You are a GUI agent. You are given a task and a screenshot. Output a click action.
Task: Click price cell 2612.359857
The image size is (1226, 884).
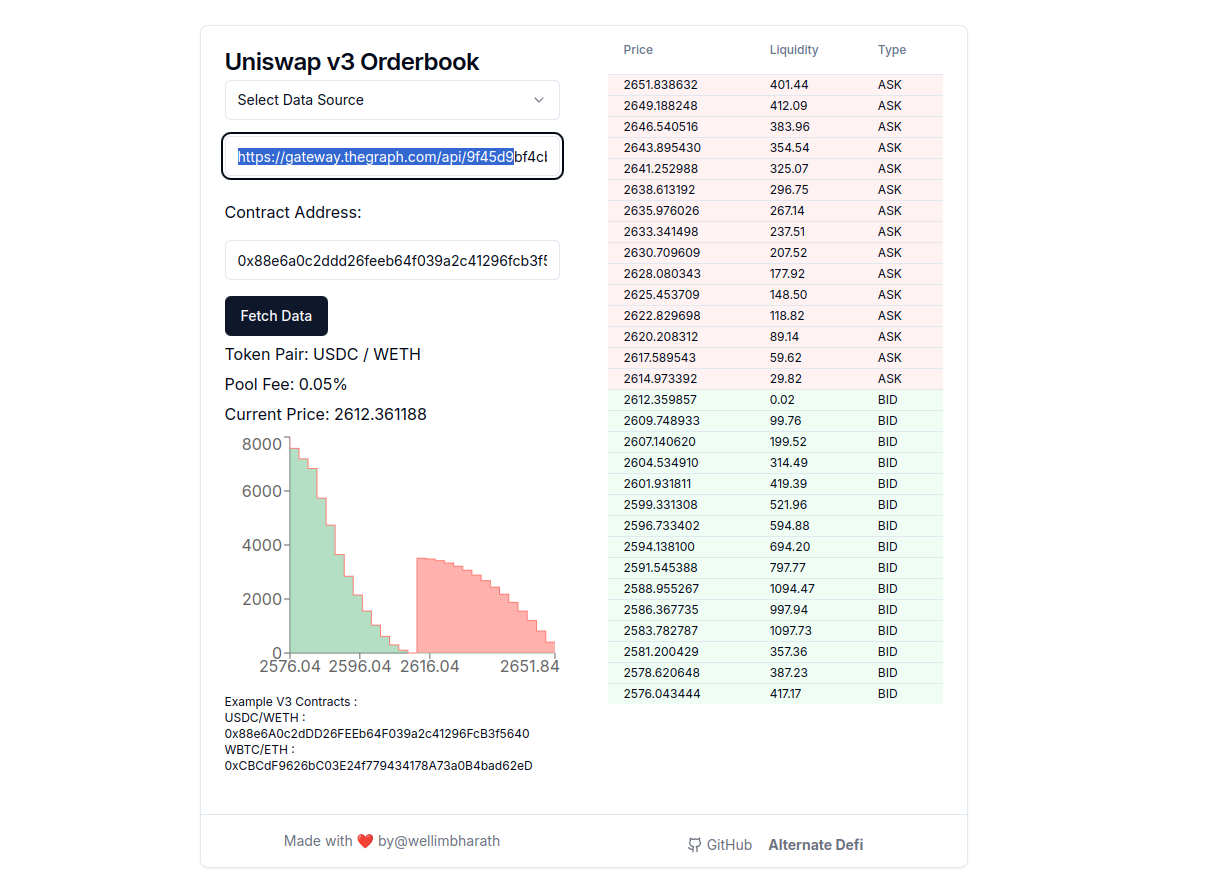661,400
